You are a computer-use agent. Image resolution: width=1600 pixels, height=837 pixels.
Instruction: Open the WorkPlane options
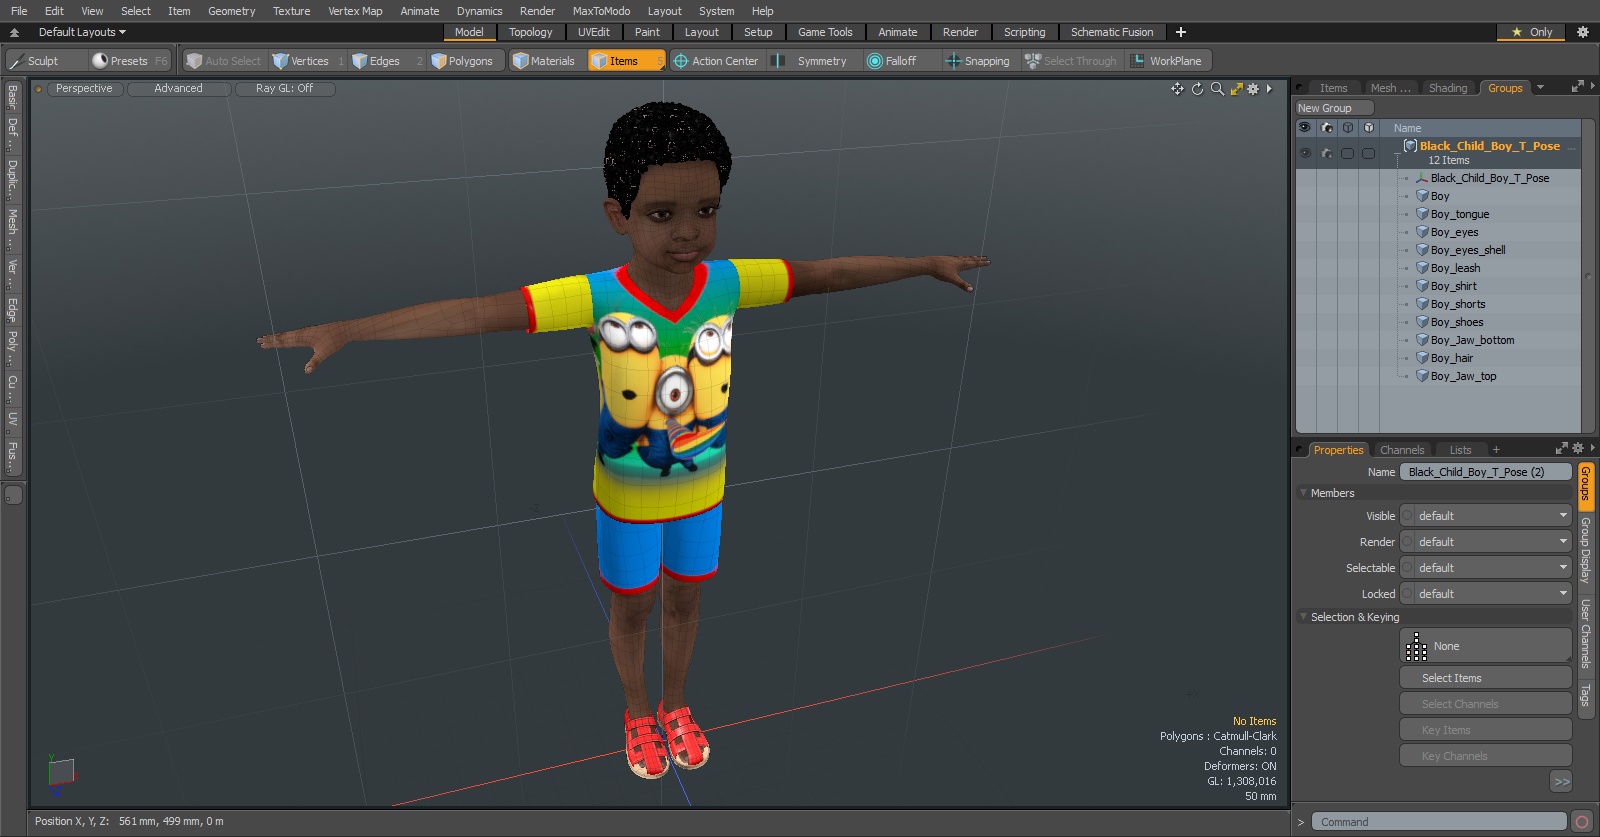pos(1168,61)
